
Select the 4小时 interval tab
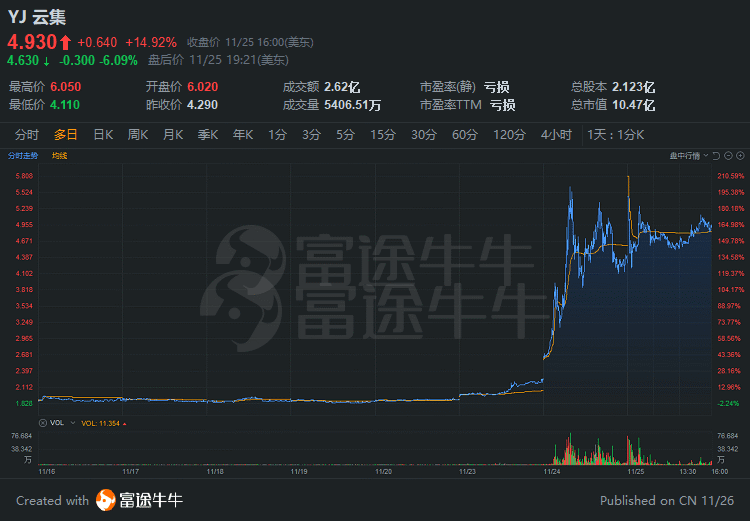556,135
